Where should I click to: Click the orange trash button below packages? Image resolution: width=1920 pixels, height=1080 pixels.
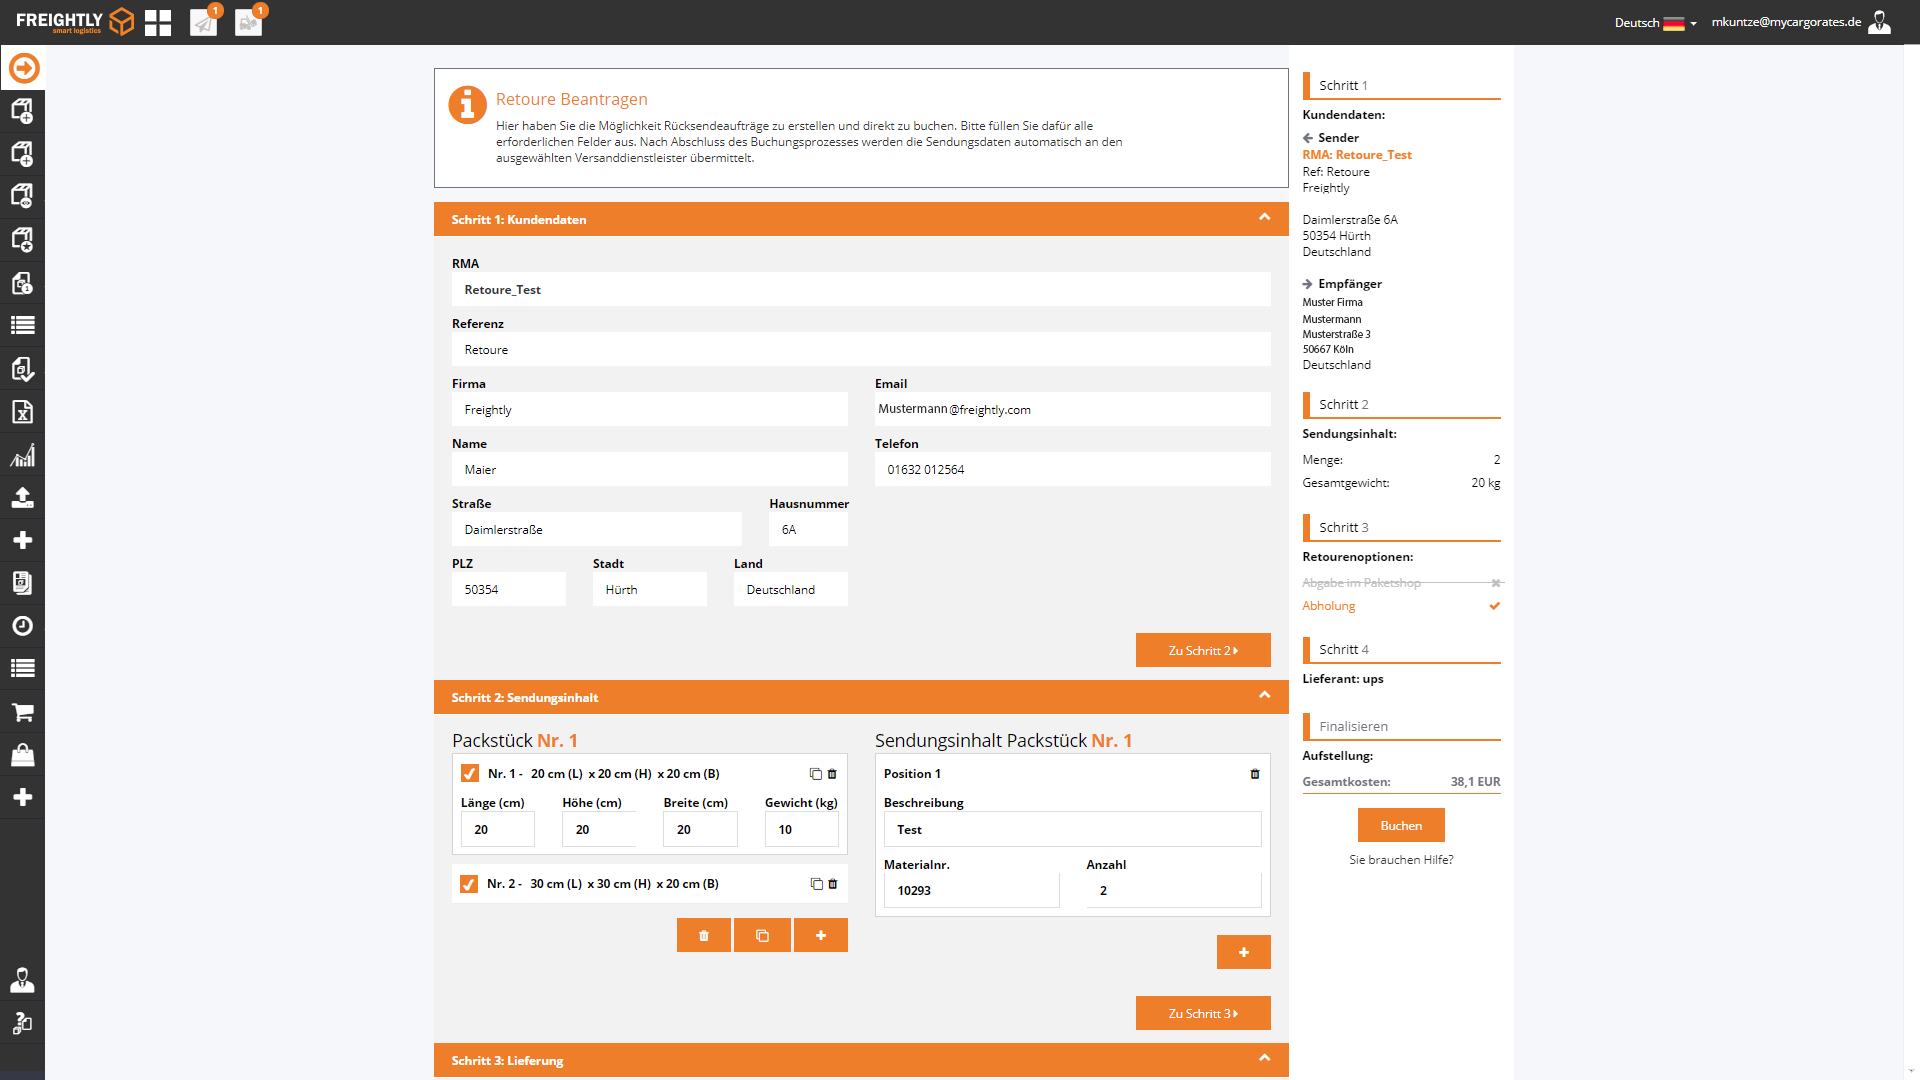click(x=704, y=935)
